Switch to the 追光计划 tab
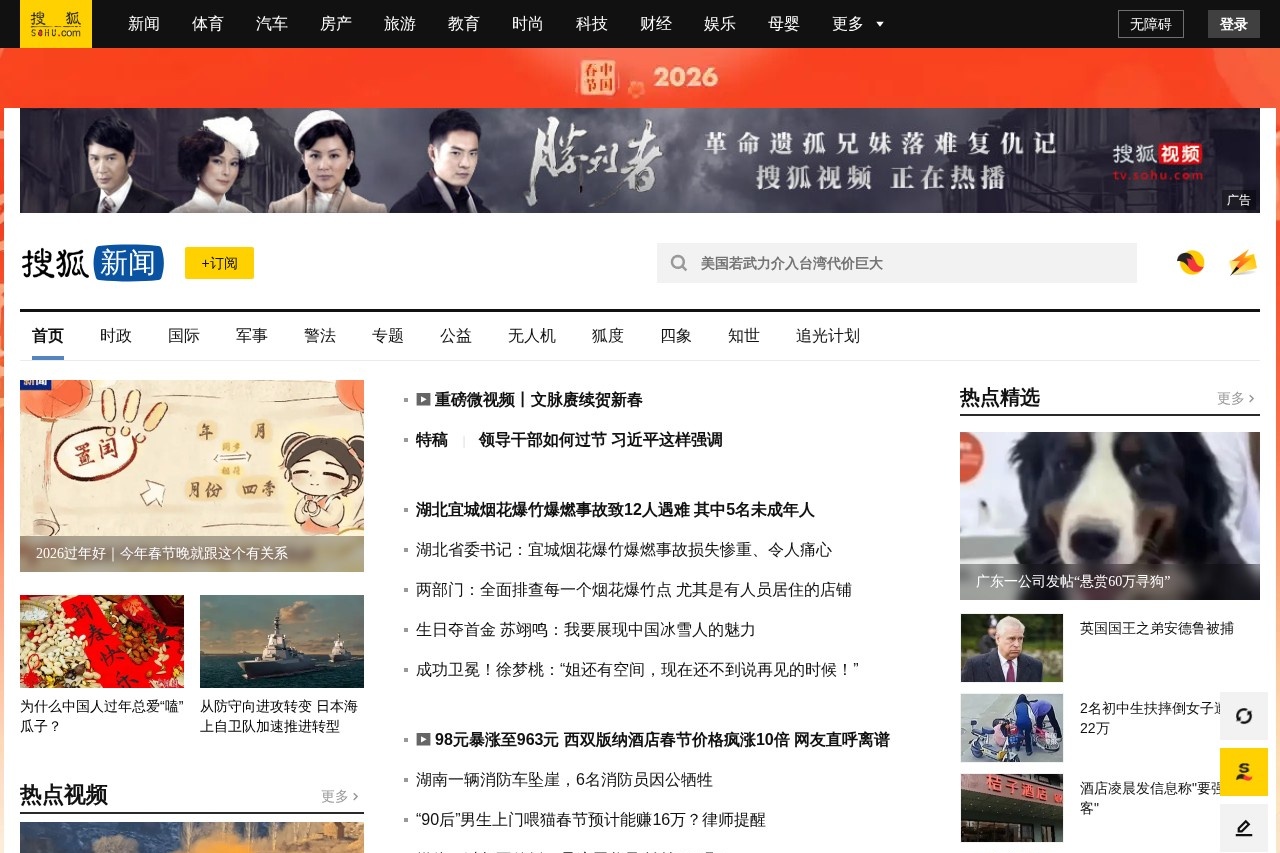This screenshot has width=1280, height=853. click(828, 336)
